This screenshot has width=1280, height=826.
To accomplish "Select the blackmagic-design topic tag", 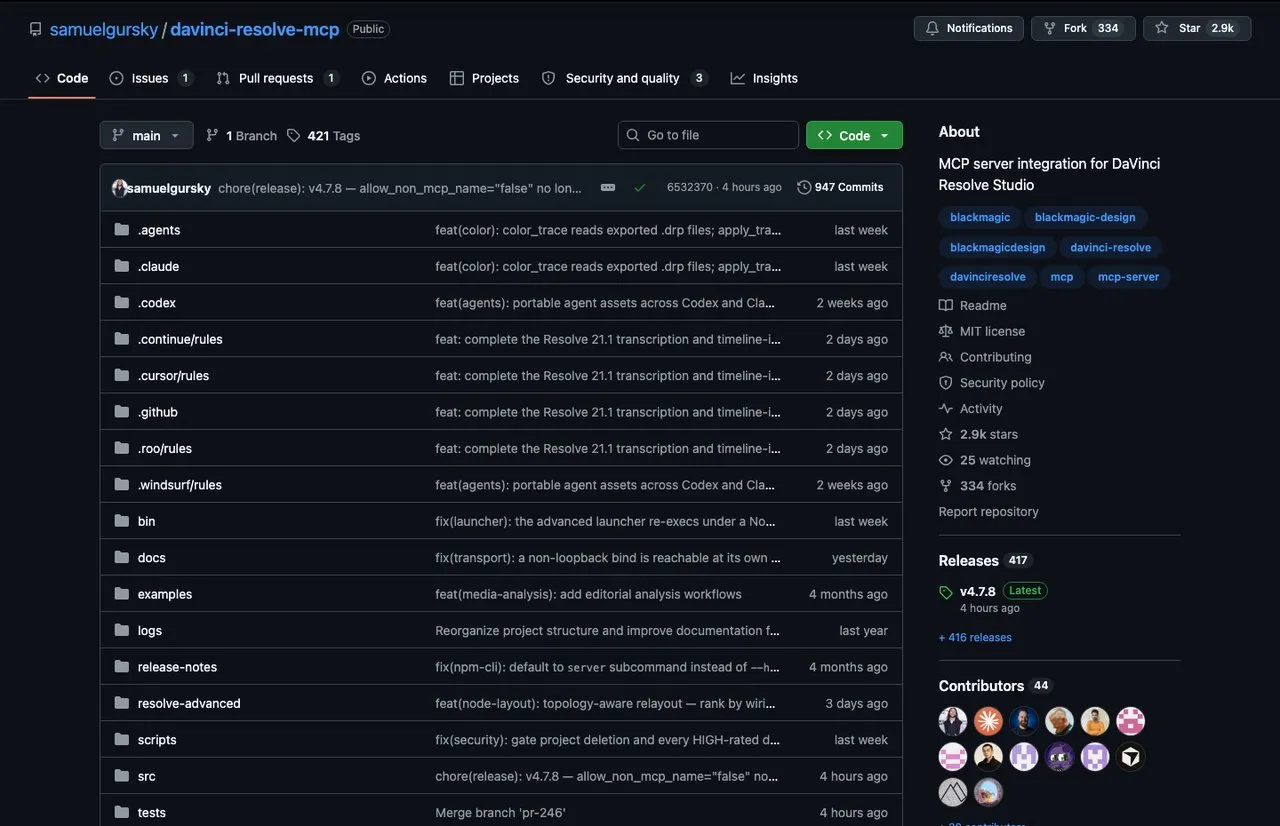I will coord(1085,217).
